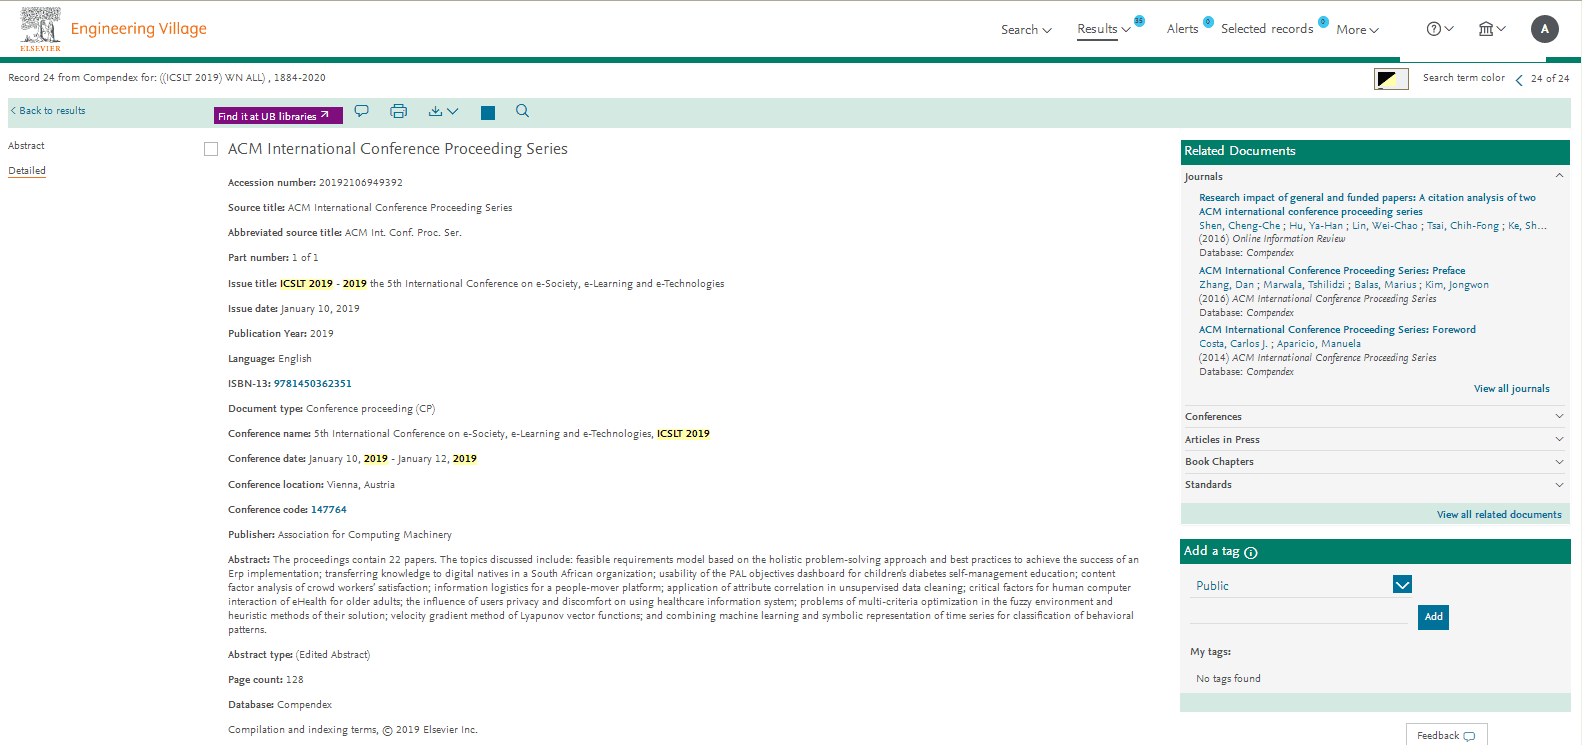Screen dimensions: 1582x745
Task: Click 'Publisher: Association for Computing Machinery' text
Action: click(x=340, y=535)
